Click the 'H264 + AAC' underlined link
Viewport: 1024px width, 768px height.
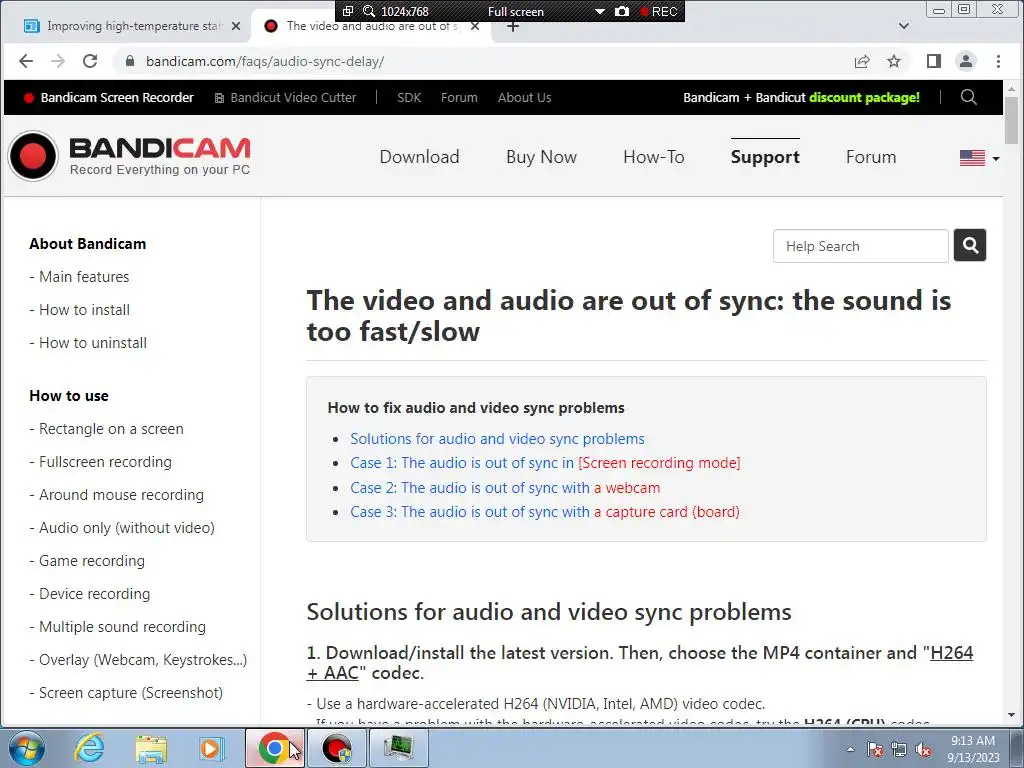[952, 653]
